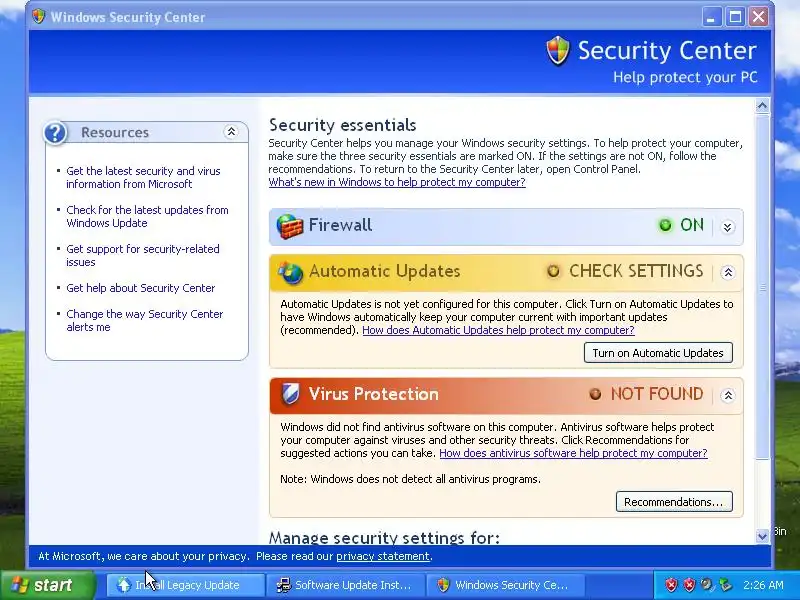Click the green Firewall ON status light
800x600 pixels.
coord(665,225)
